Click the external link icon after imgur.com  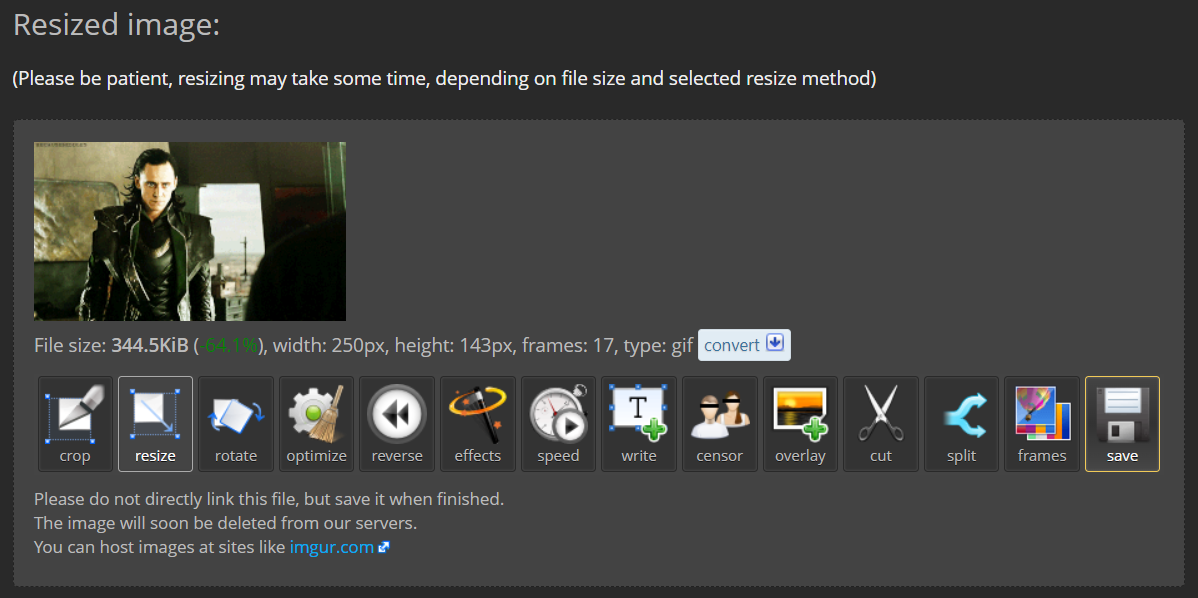click(x=384, y=548)
